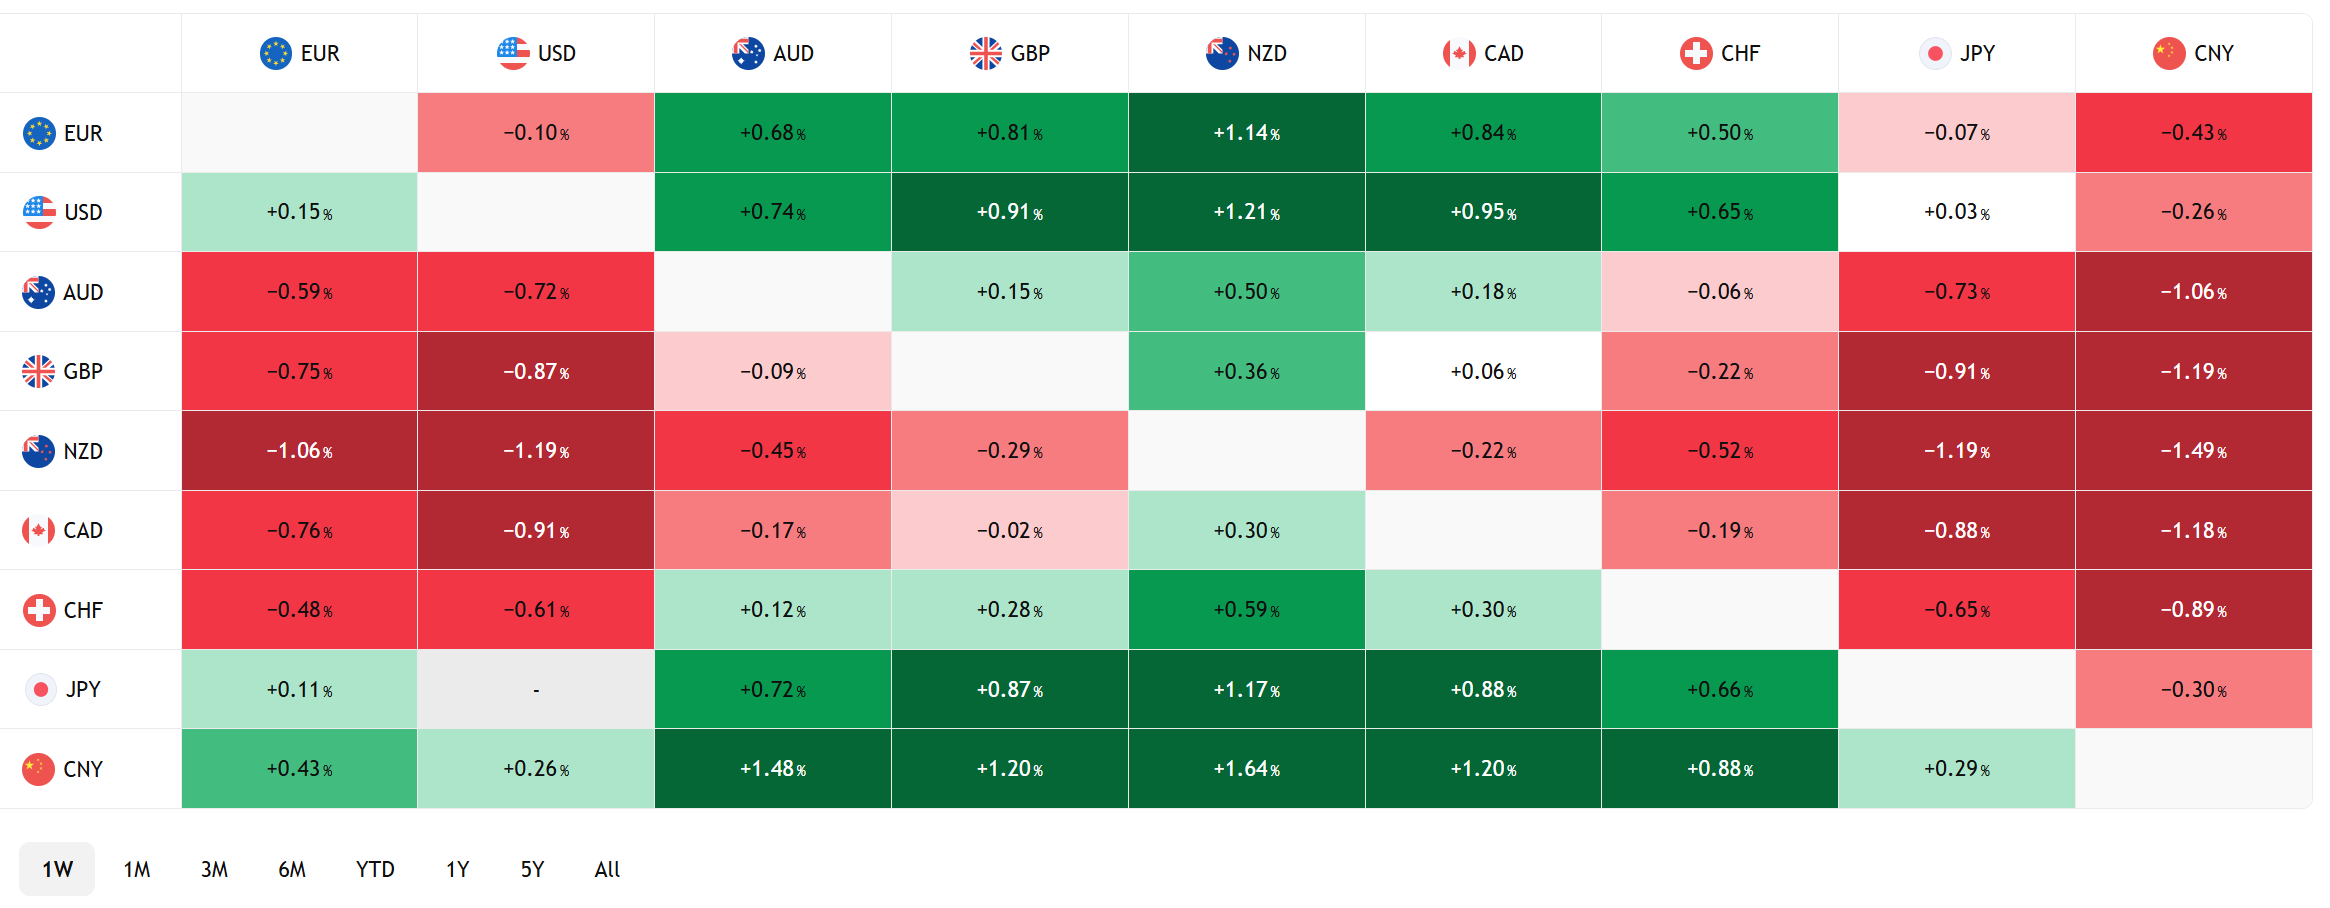Click the NZD flag icon in row header
2330x908 pixels.
[38, 451]
